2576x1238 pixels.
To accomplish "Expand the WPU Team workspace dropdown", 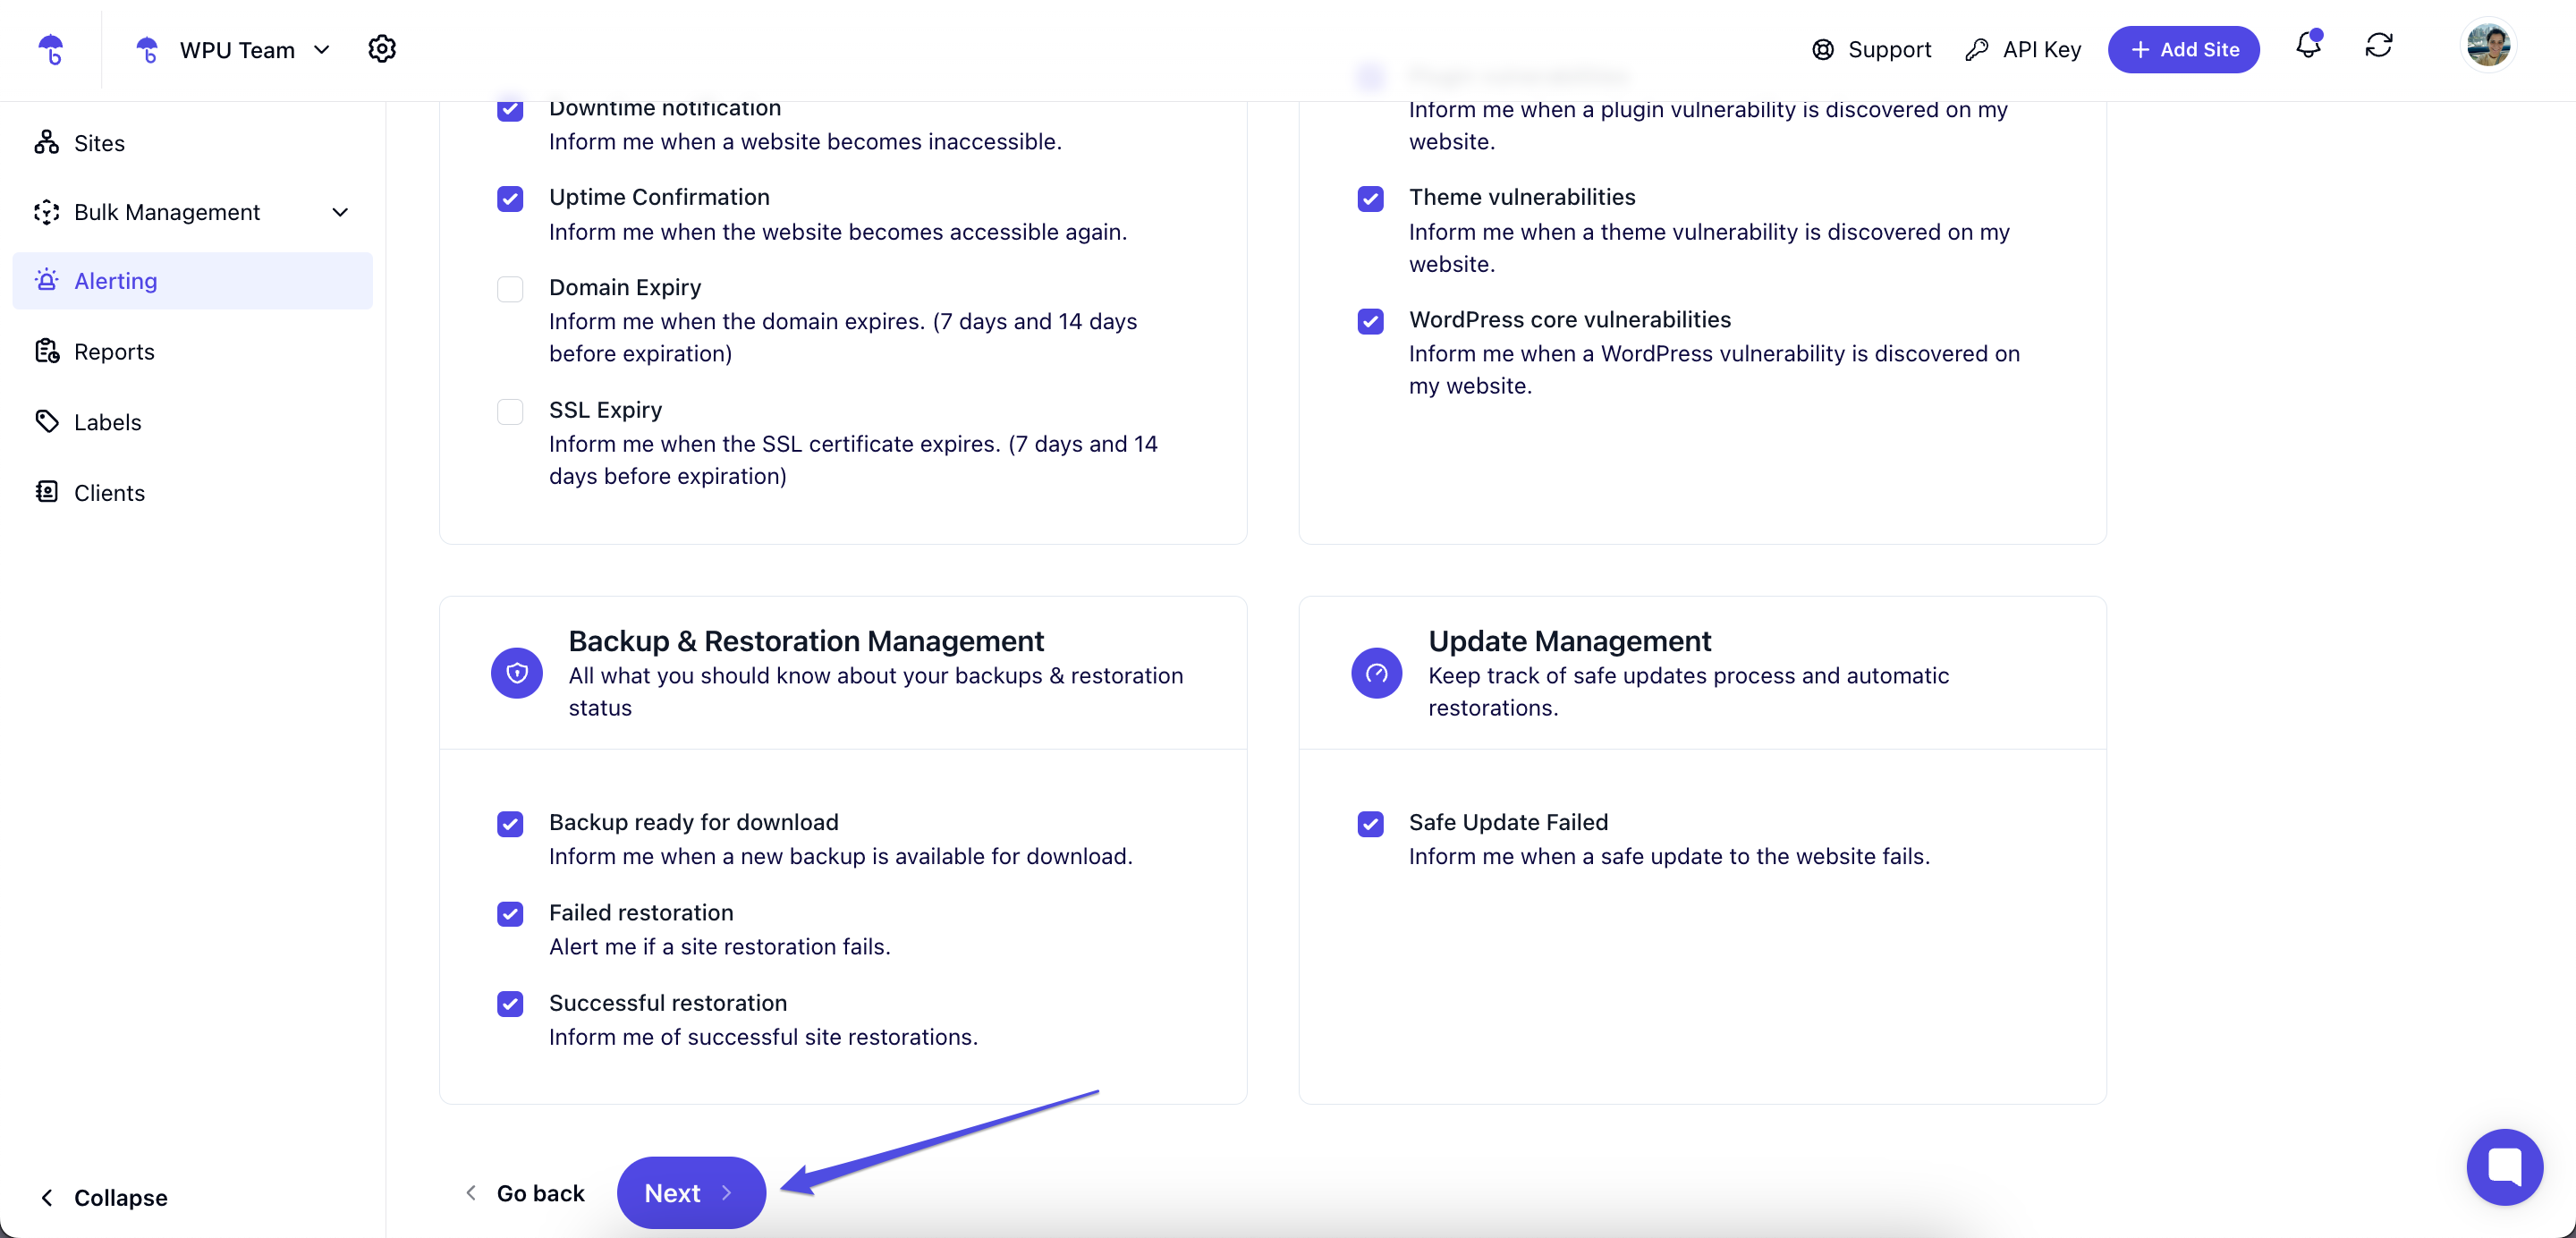I will [322, 50].
